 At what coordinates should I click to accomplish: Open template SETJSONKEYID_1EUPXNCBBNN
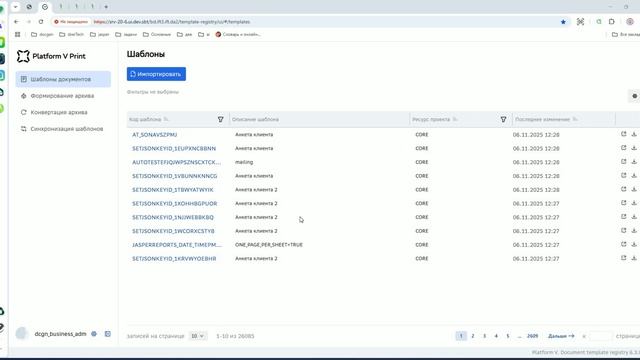(174, 149)
